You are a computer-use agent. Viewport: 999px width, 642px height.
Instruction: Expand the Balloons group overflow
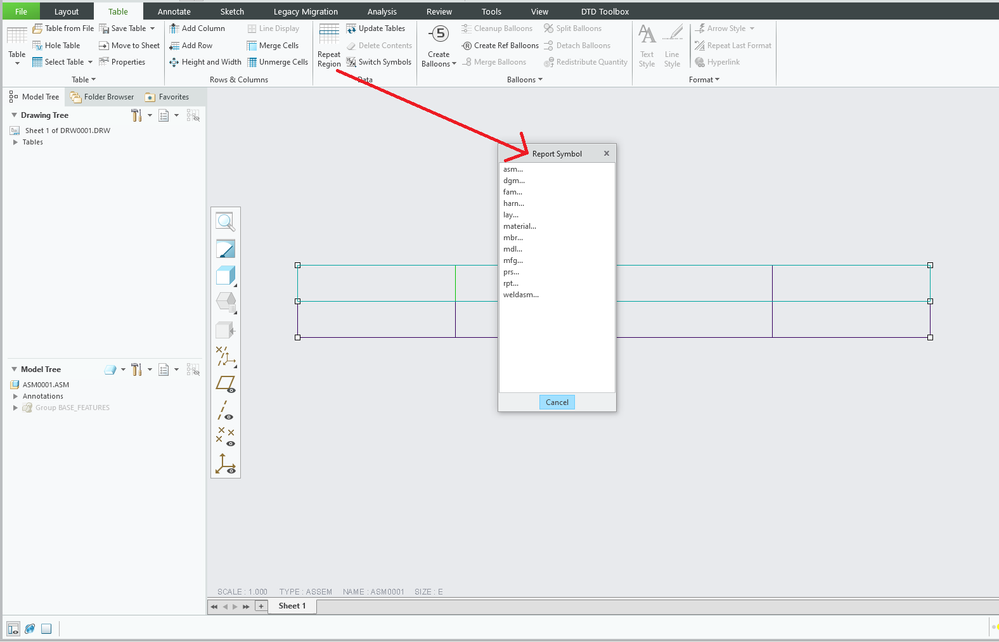[524, 80]
